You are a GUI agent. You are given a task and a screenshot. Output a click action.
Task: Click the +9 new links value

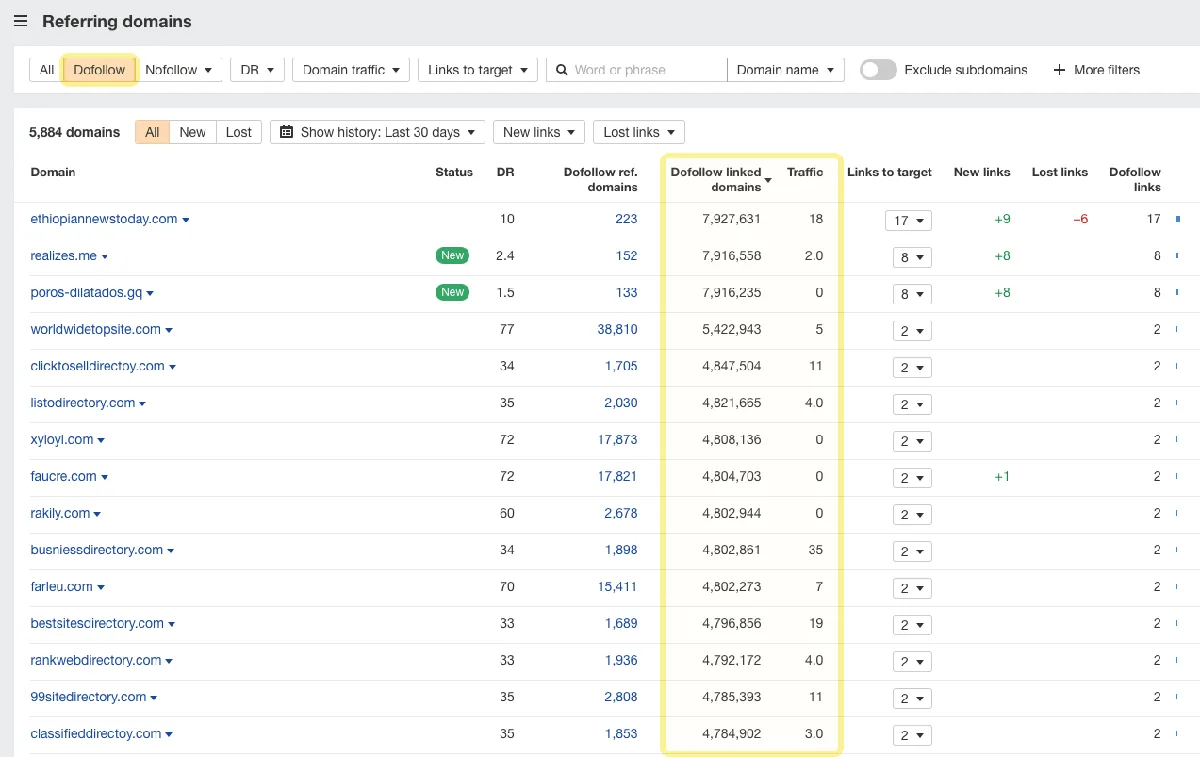[1002, 219]
